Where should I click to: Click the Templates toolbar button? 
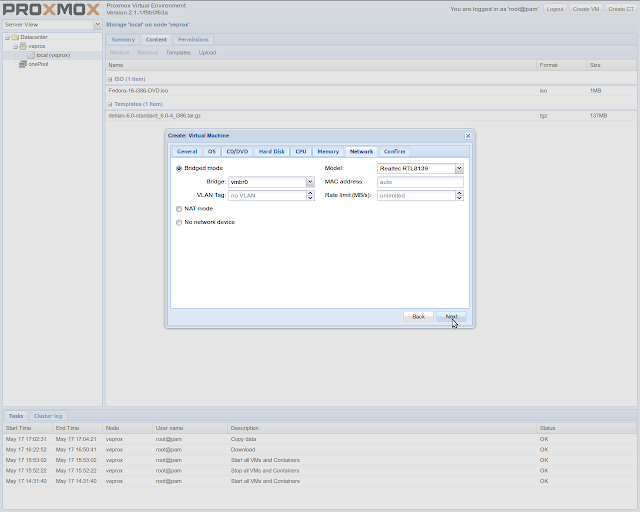[x=178, y=53]
